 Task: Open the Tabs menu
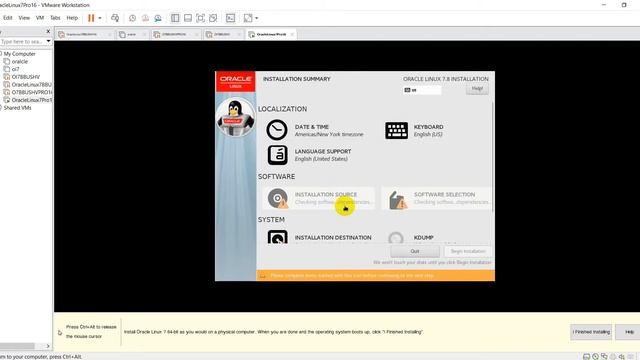point(55,18)
